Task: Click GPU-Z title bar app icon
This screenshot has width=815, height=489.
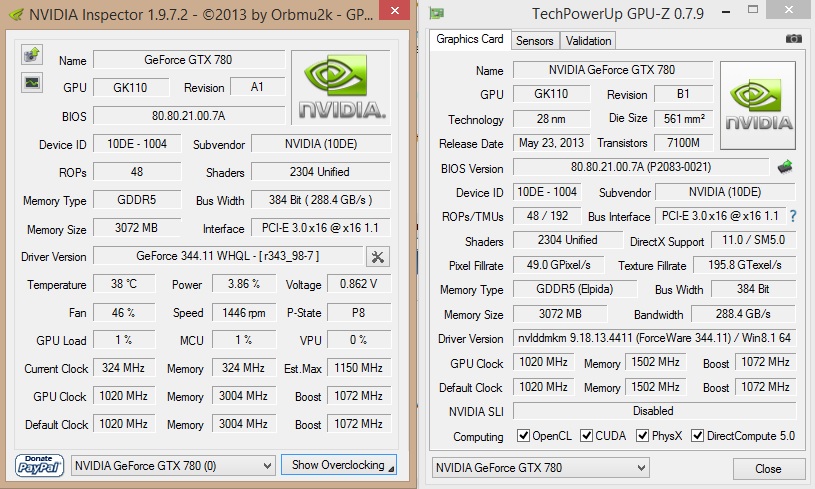Action: pyautogui.click(x=437, y=14)
